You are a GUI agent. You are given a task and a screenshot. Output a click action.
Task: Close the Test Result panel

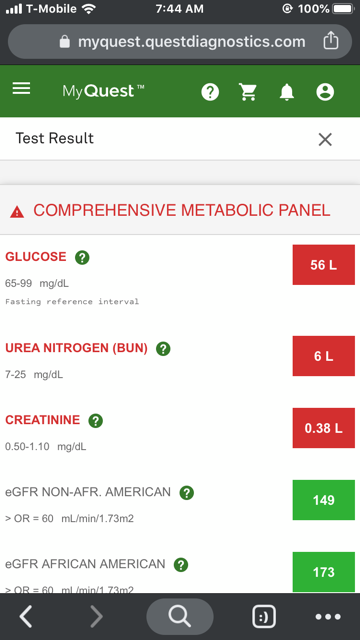click(x=325, y=140)
